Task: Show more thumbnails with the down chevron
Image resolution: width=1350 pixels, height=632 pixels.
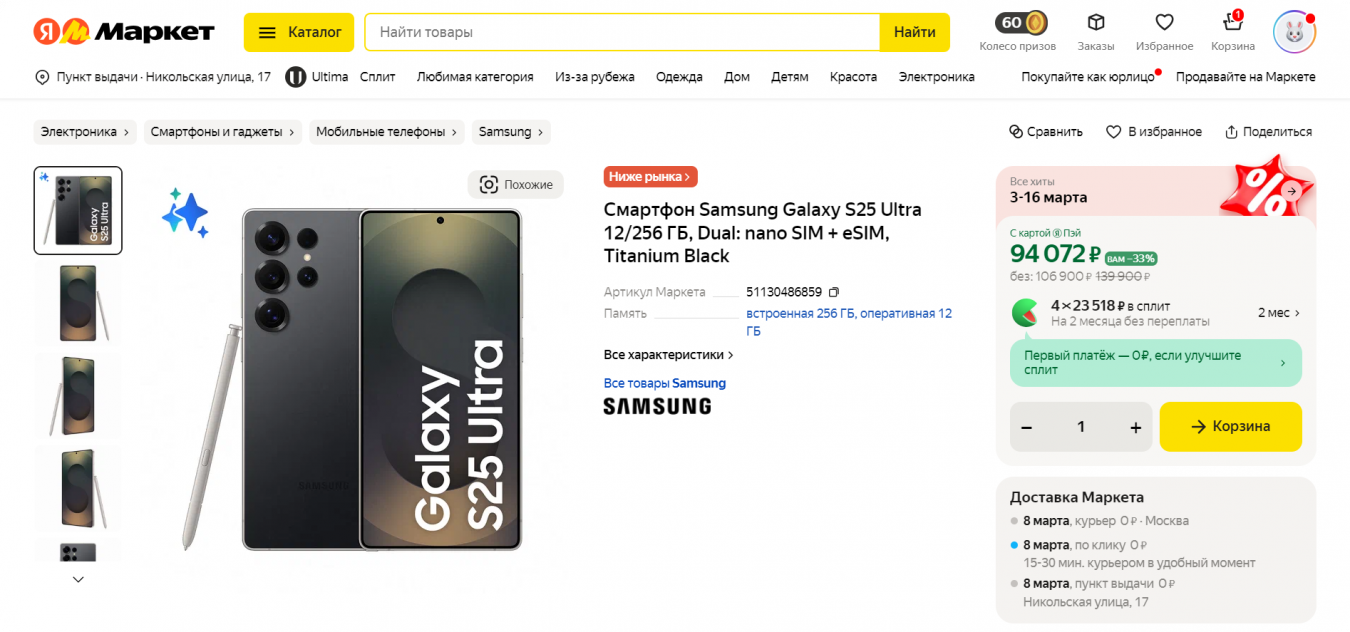Action: click(78, 579)
